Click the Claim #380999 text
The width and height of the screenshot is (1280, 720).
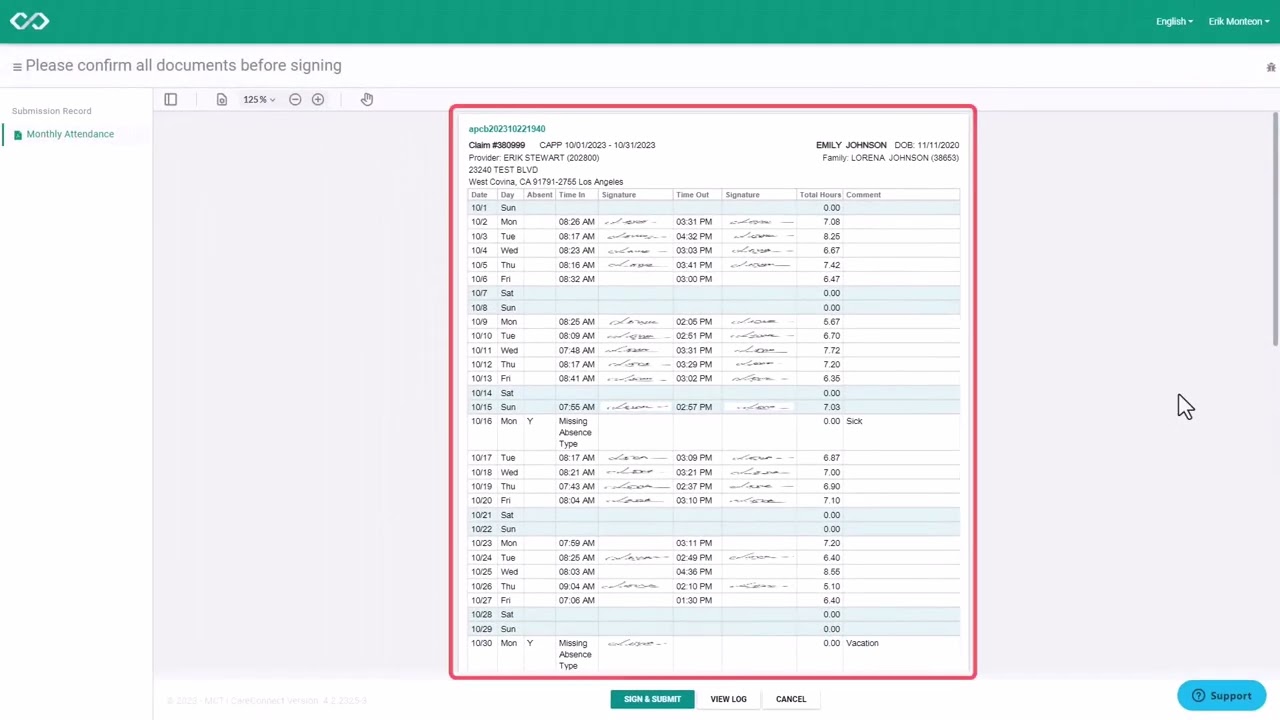[x=497, y=145]
